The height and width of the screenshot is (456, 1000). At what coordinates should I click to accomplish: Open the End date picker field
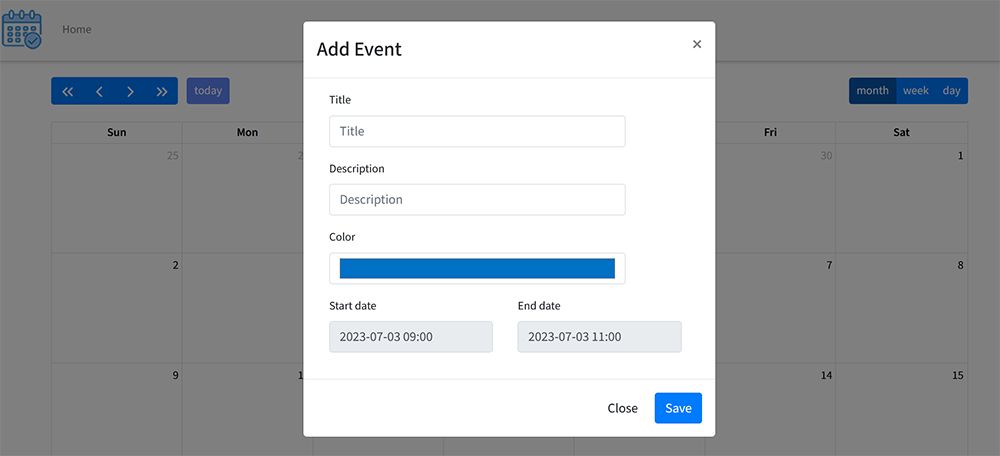click(x=599, y=337)
